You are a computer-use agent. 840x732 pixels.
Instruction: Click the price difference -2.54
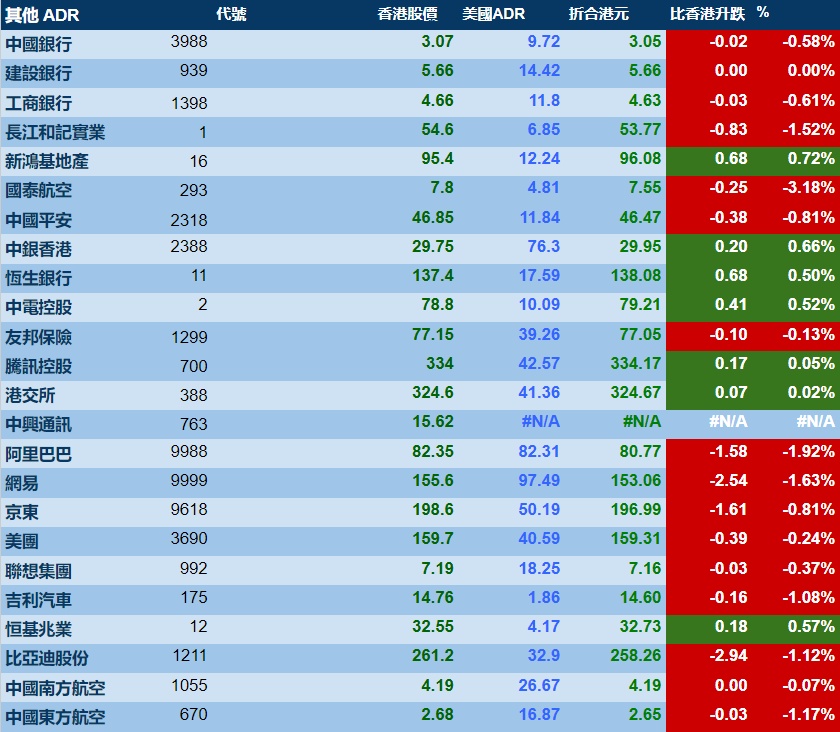coord(728,480)
